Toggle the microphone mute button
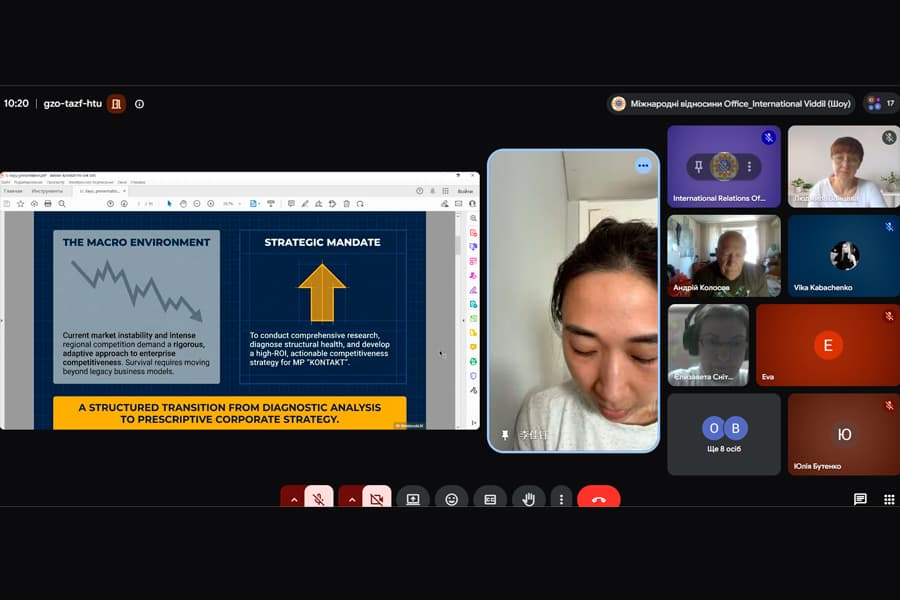 coord(319,498)
